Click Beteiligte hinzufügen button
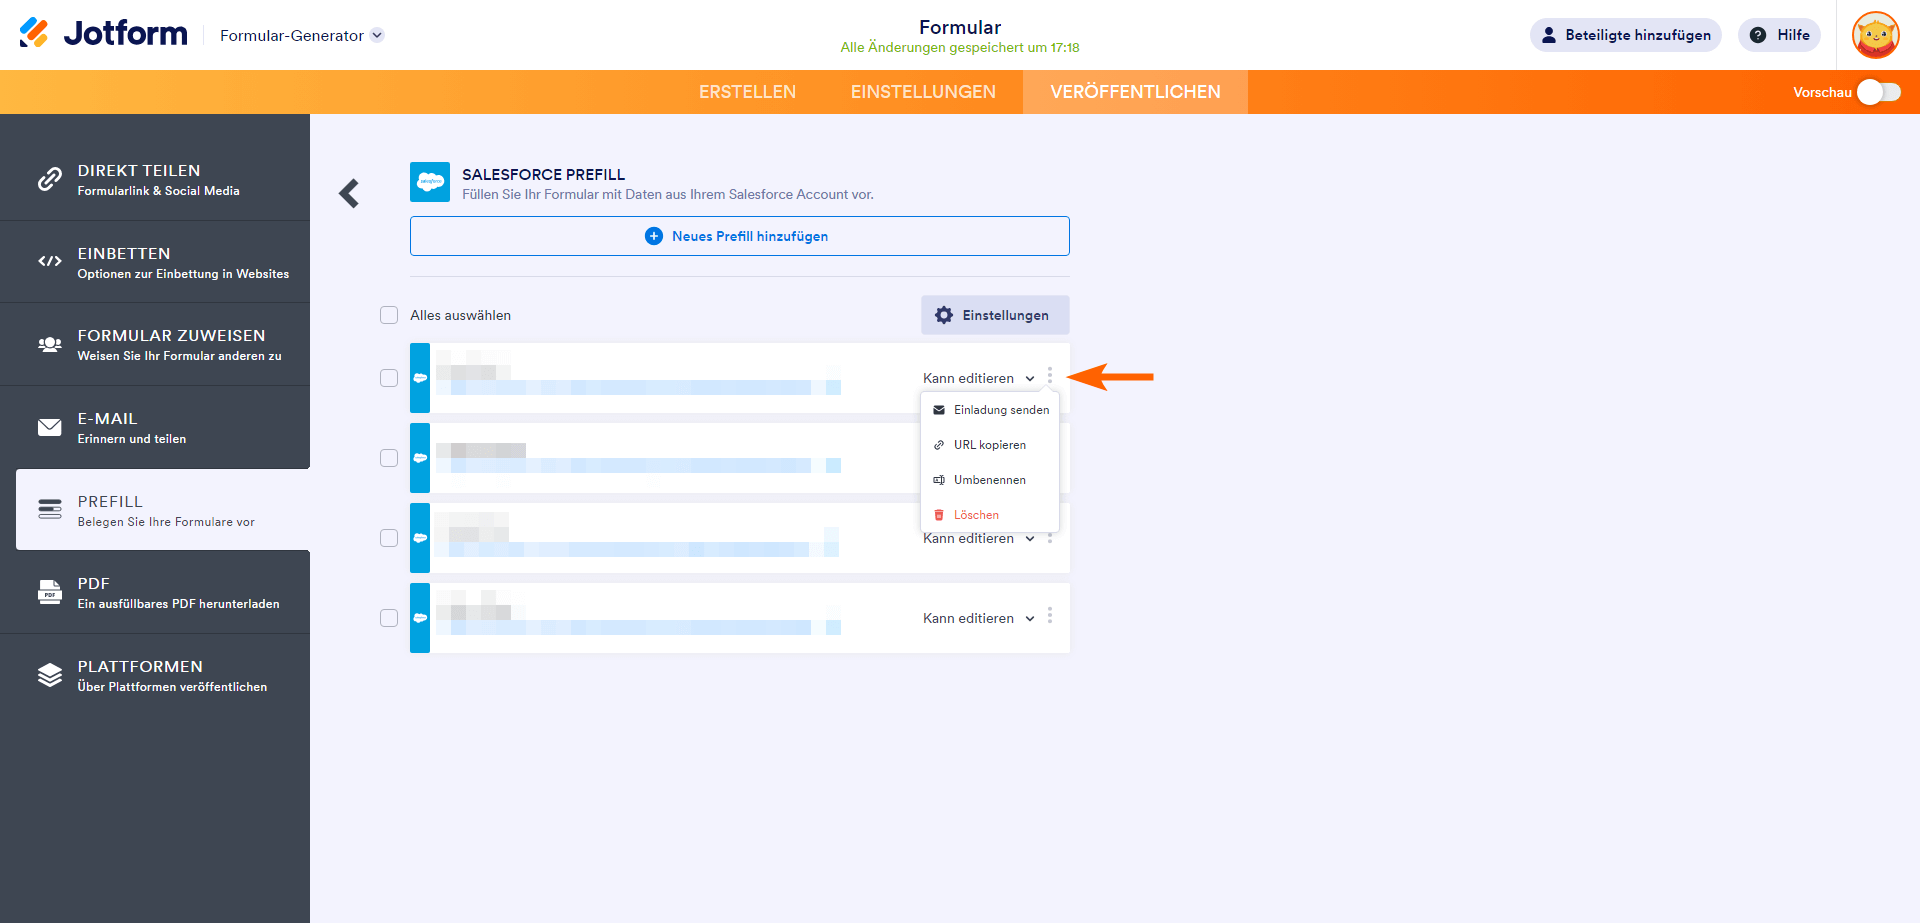Image resolution: width=1920 pixels, height=923 pixels. click(x=1625, y=35)
